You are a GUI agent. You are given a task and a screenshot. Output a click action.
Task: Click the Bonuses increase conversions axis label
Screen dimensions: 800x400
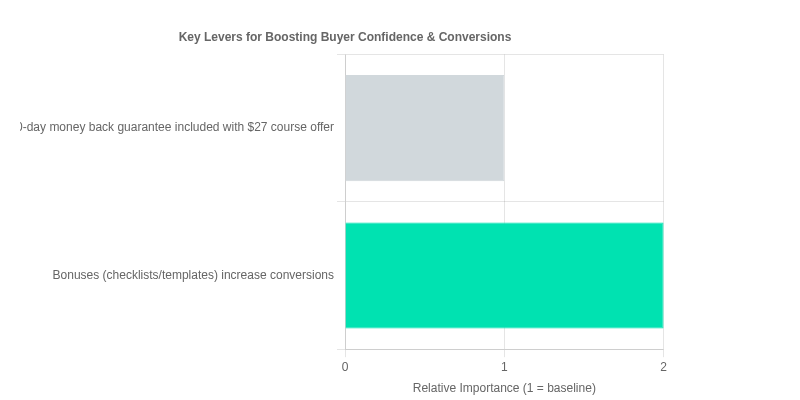193,275
